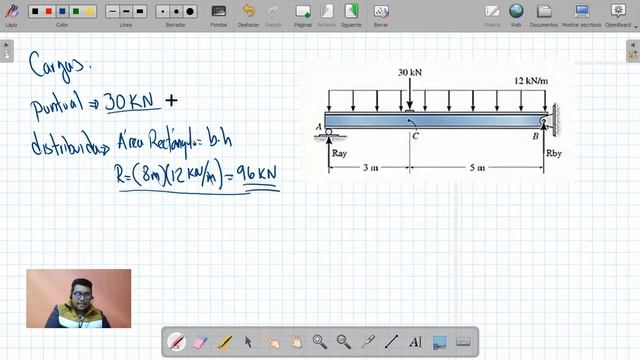Select the small eraser size
Image resolution: width=640 pixels, height=360 pixels.
[163, 11]
